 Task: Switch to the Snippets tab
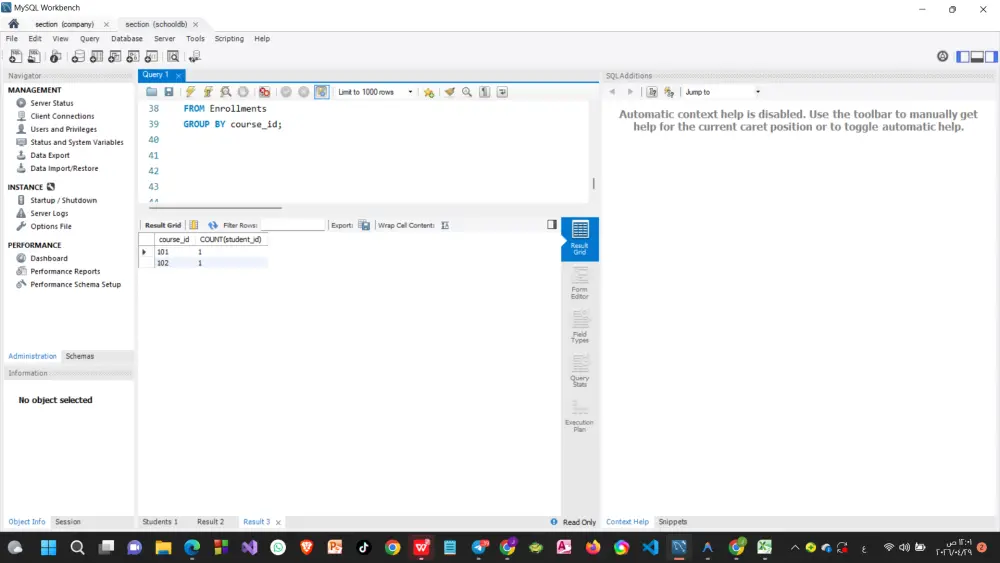coord(672,522)
